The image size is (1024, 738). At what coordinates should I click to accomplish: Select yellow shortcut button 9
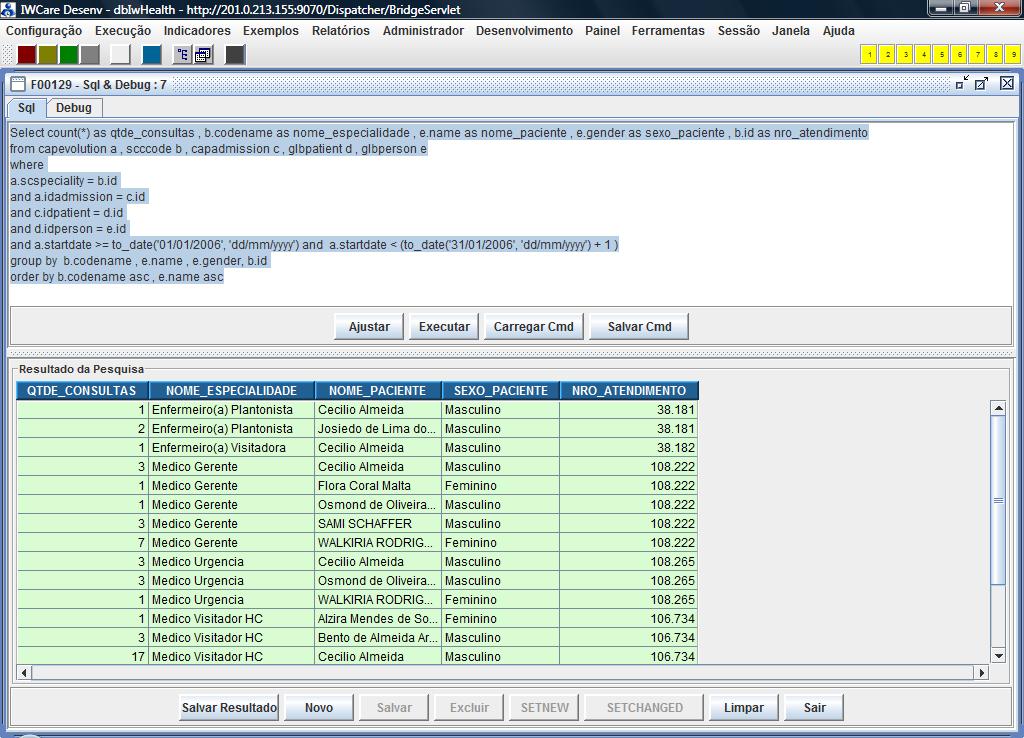(x=1014, y=55)
